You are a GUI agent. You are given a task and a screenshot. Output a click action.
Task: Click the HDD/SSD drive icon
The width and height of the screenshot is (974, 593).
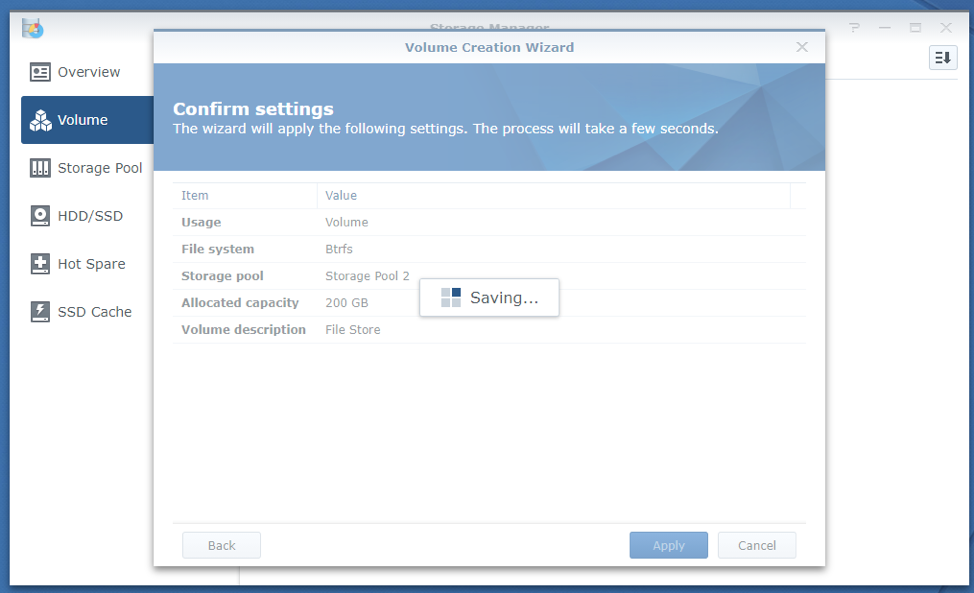(x=40, y=216)
